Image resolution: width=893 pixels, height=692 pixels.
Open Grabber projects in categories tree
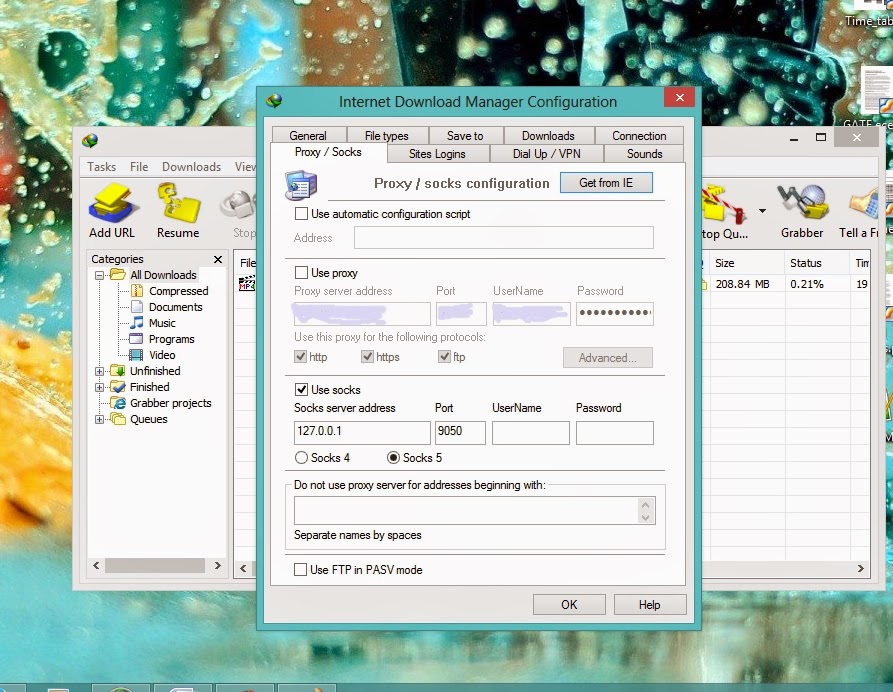171,403
